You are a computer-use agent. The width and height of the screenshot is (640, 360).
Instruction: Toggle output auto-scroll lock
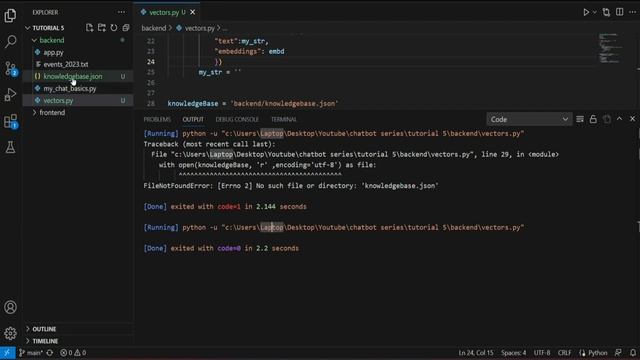tap(593, 119)
